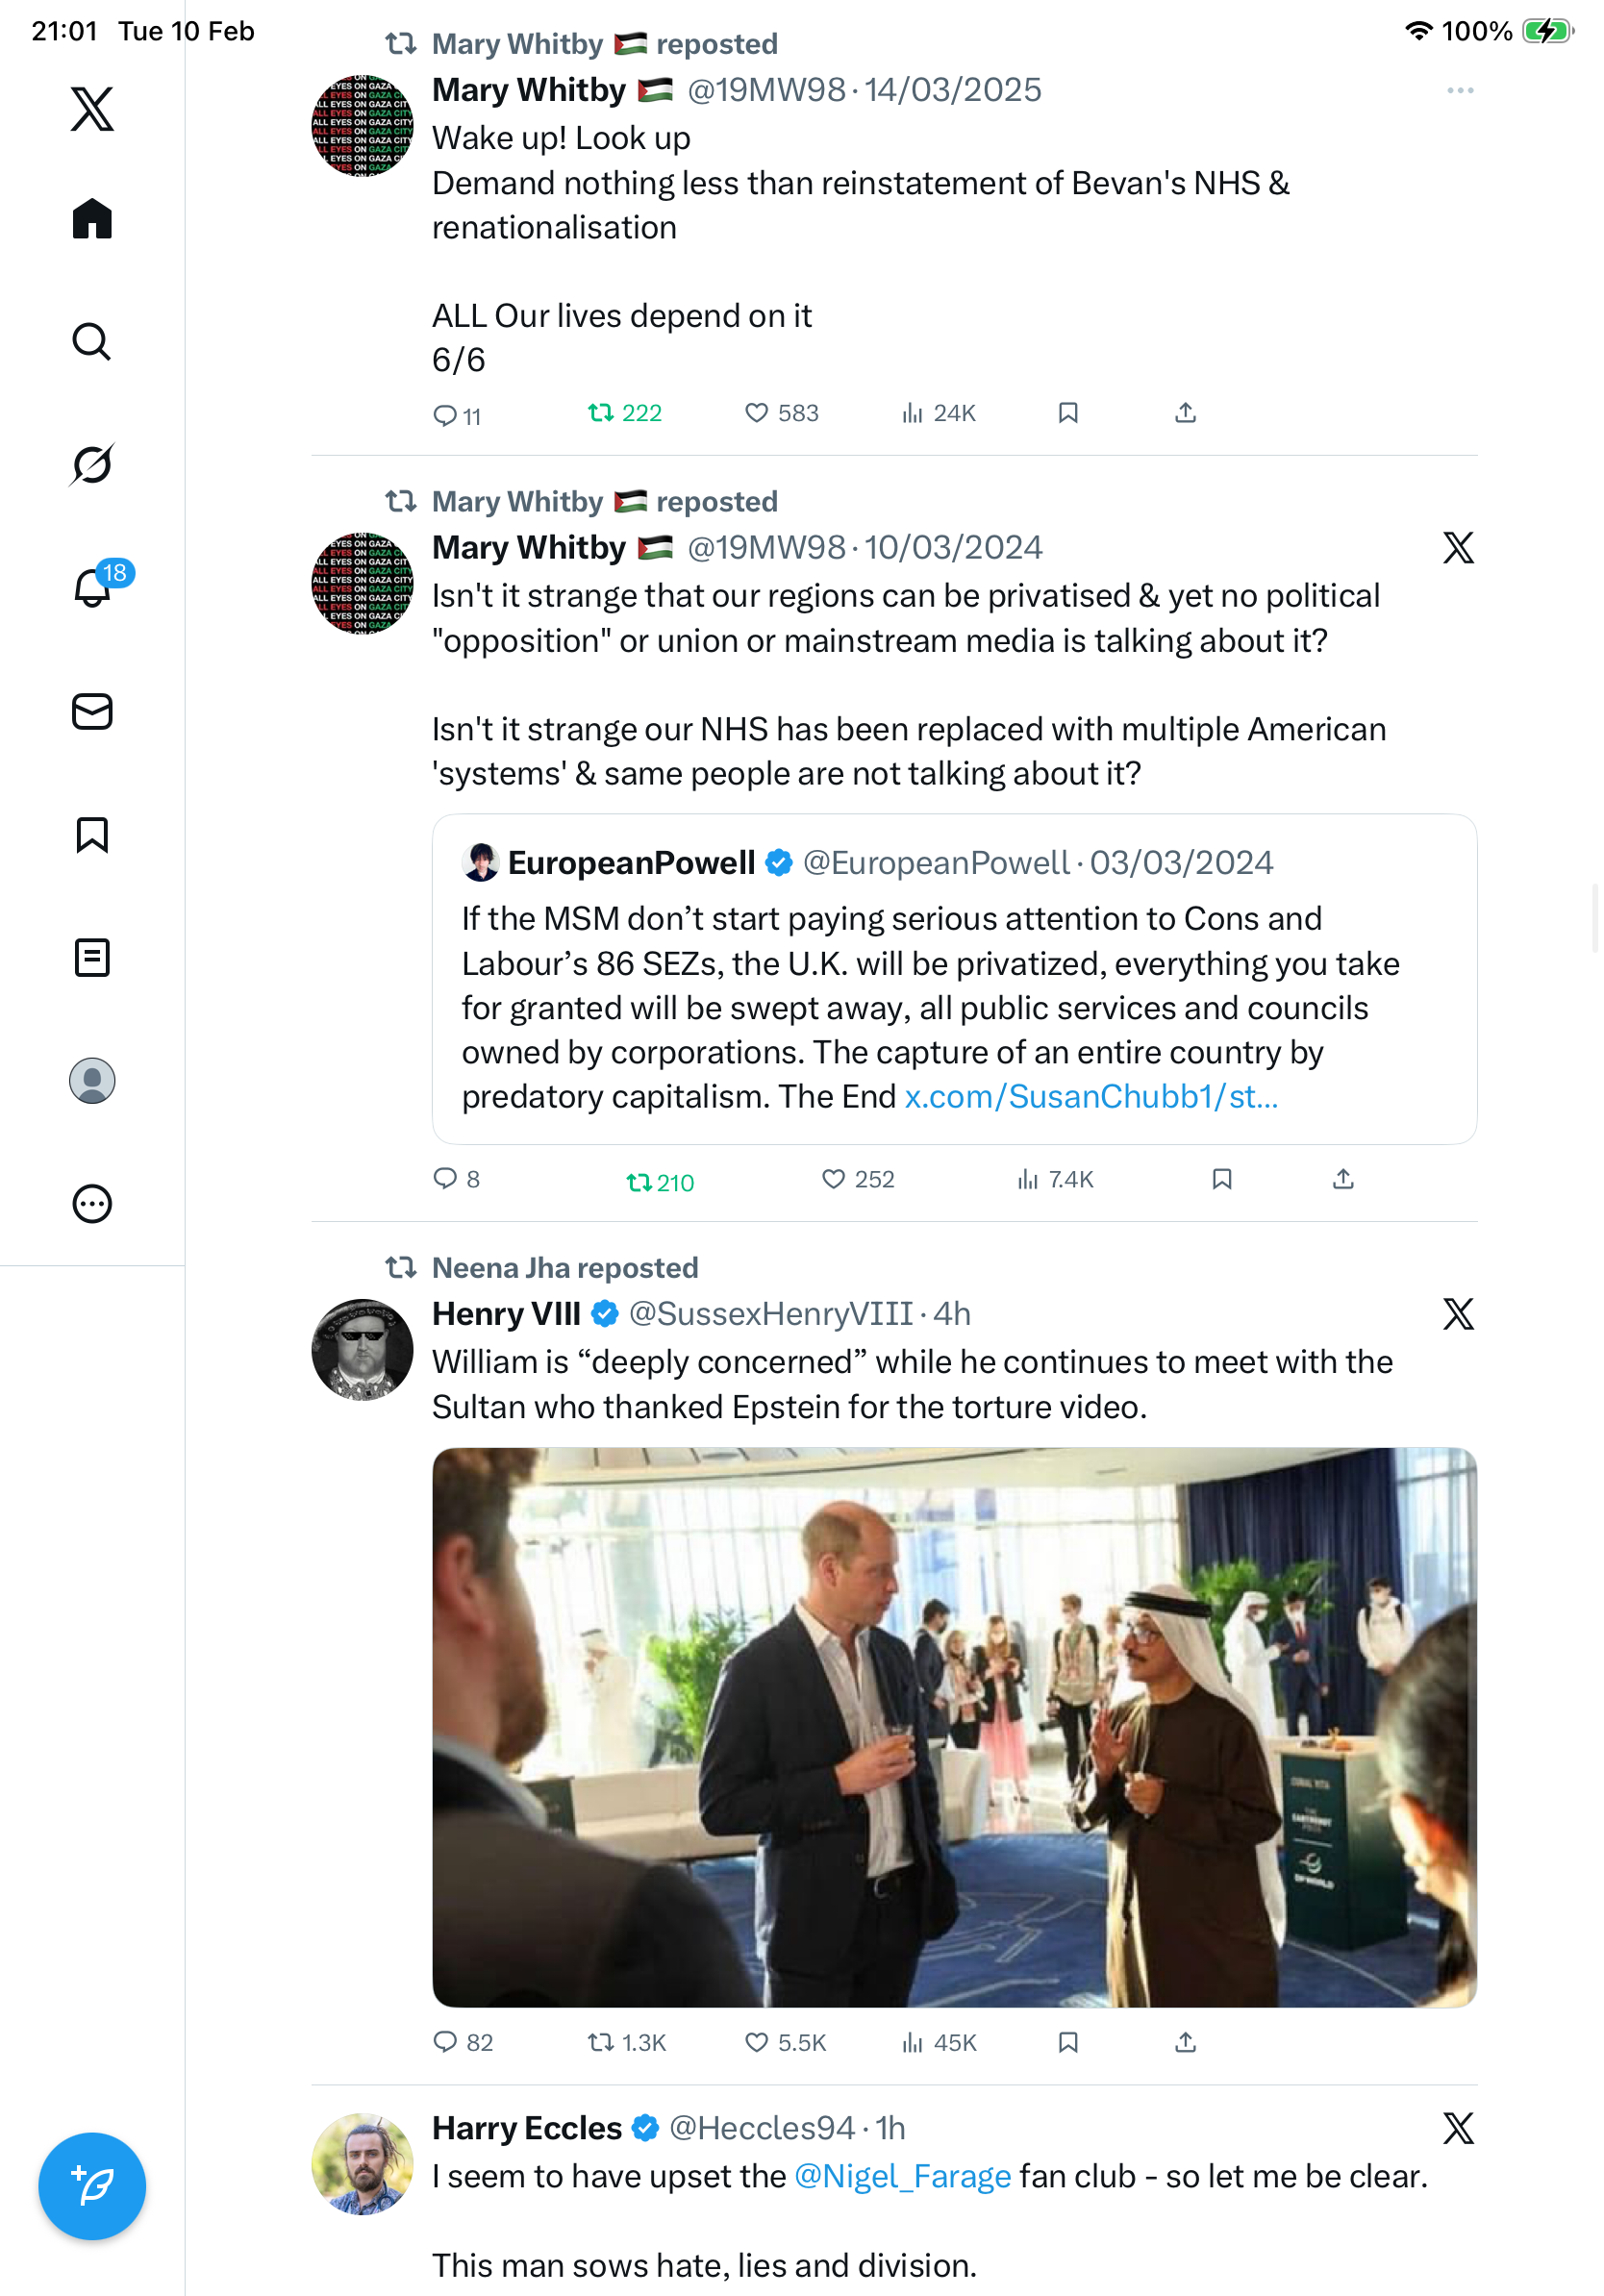Like the Henry VIII post

[x=757, y=2042]
